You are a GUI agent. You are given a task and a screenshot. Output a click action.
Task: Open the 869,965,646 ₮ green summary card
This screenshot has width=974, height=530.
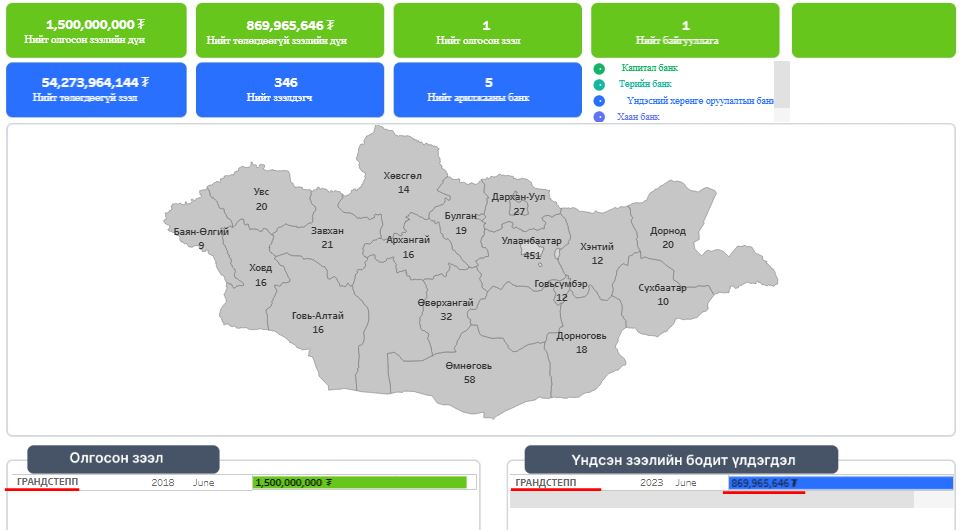290,30
